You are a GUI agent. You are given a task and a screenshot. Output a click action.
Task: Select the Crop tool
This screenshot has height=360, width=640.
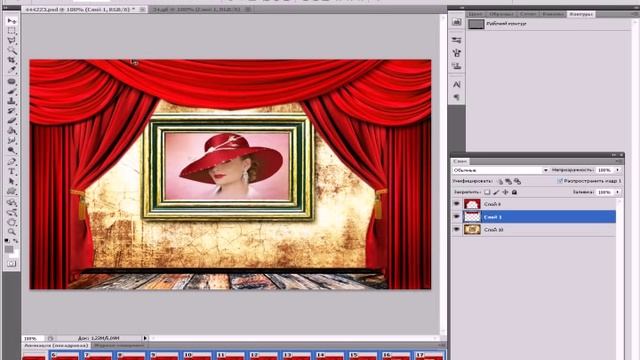coord(12,60)
